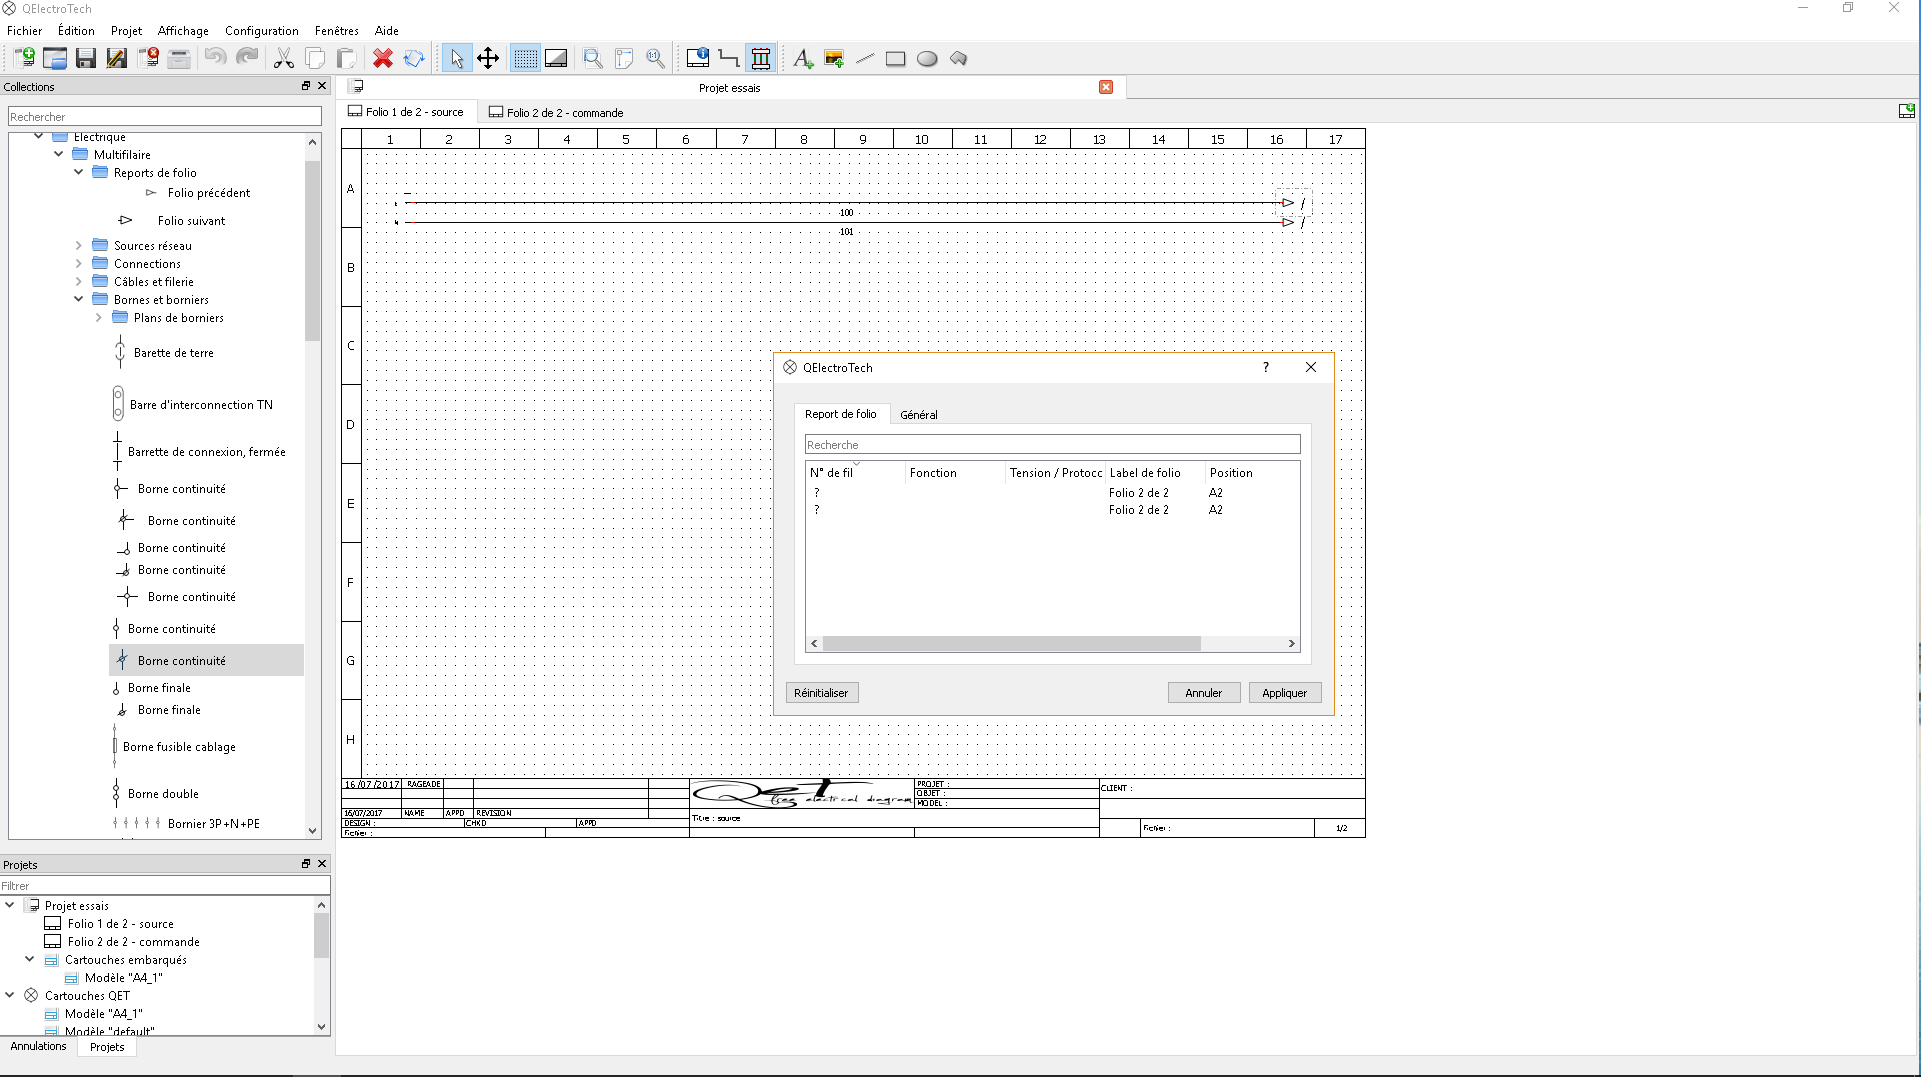Click the cut scissors icon

[284, 59]
